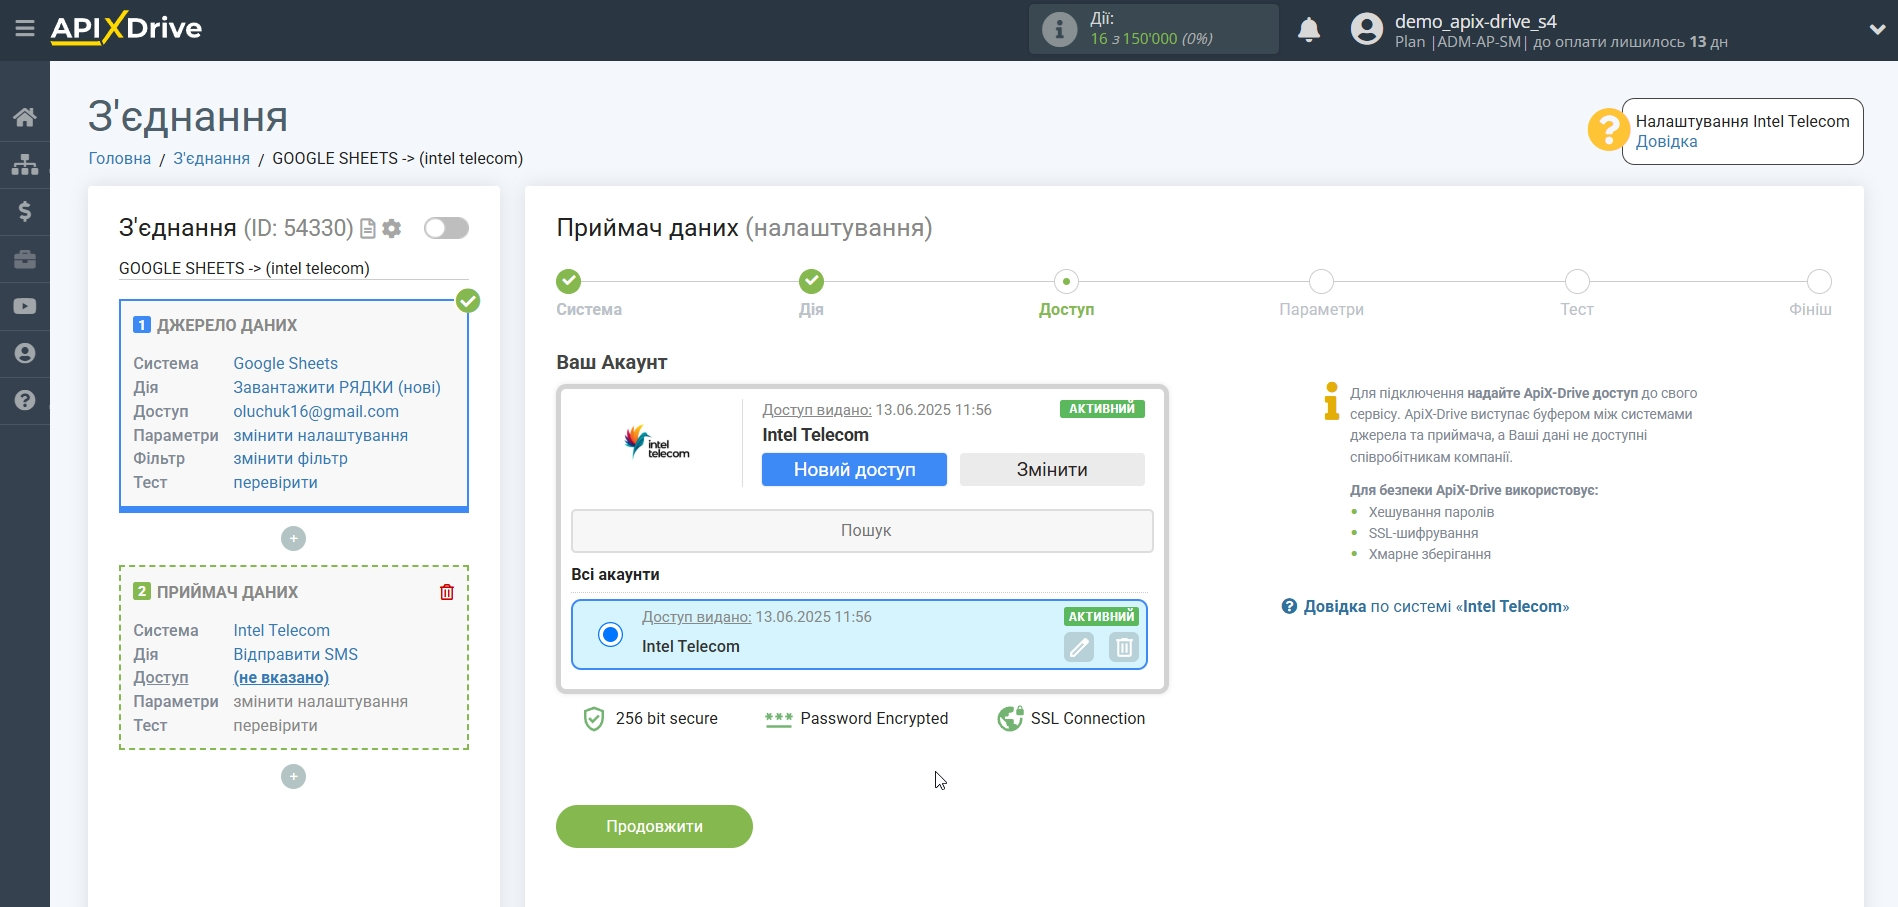The image size is (1898, 907).
Task: Click the plan payment account text
Action: 1561,42
